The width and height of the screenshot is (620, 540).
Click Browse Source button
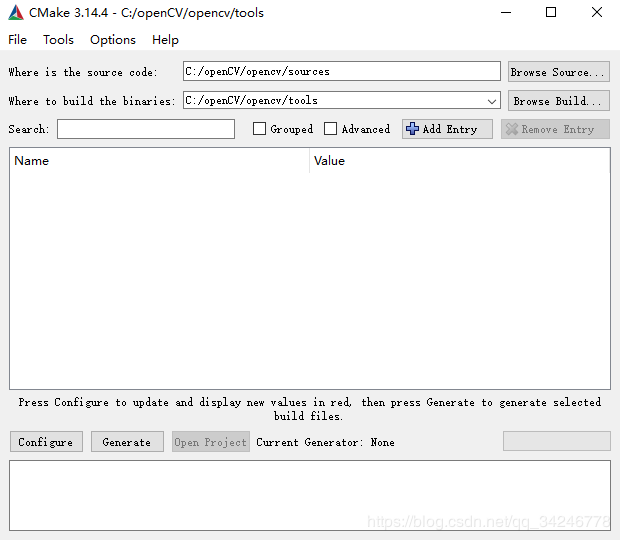[558, 72]
